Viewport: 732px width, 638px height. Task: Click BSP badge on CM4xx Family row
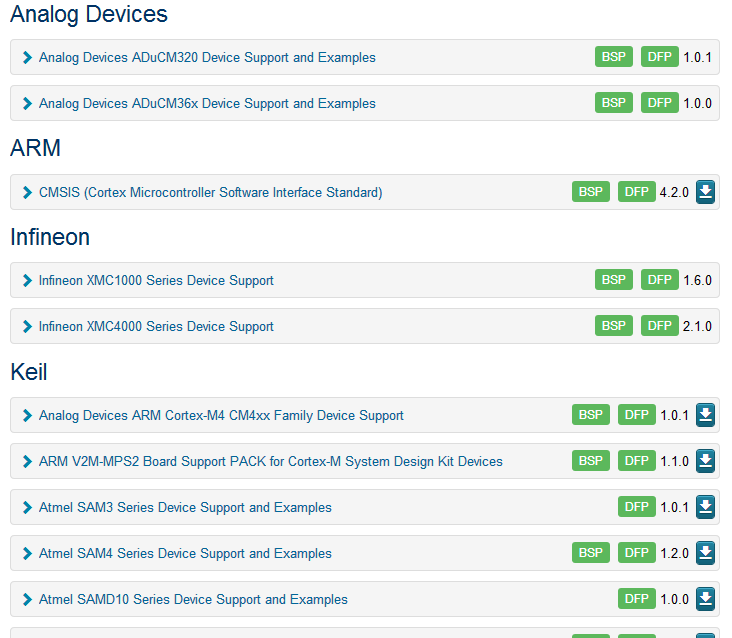coord(591,414)
